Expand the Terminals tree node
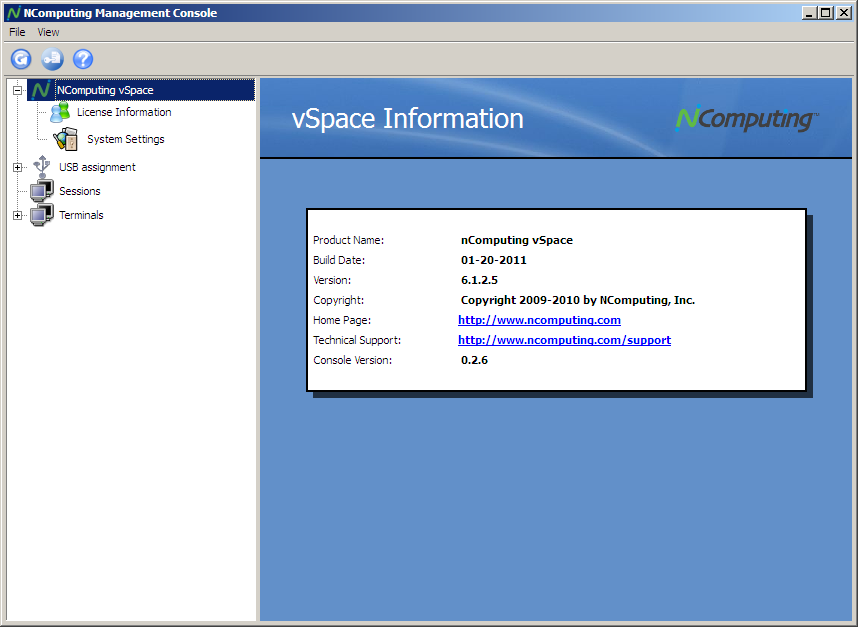This screenshot has height=627, width=858. tap(18, 216)
